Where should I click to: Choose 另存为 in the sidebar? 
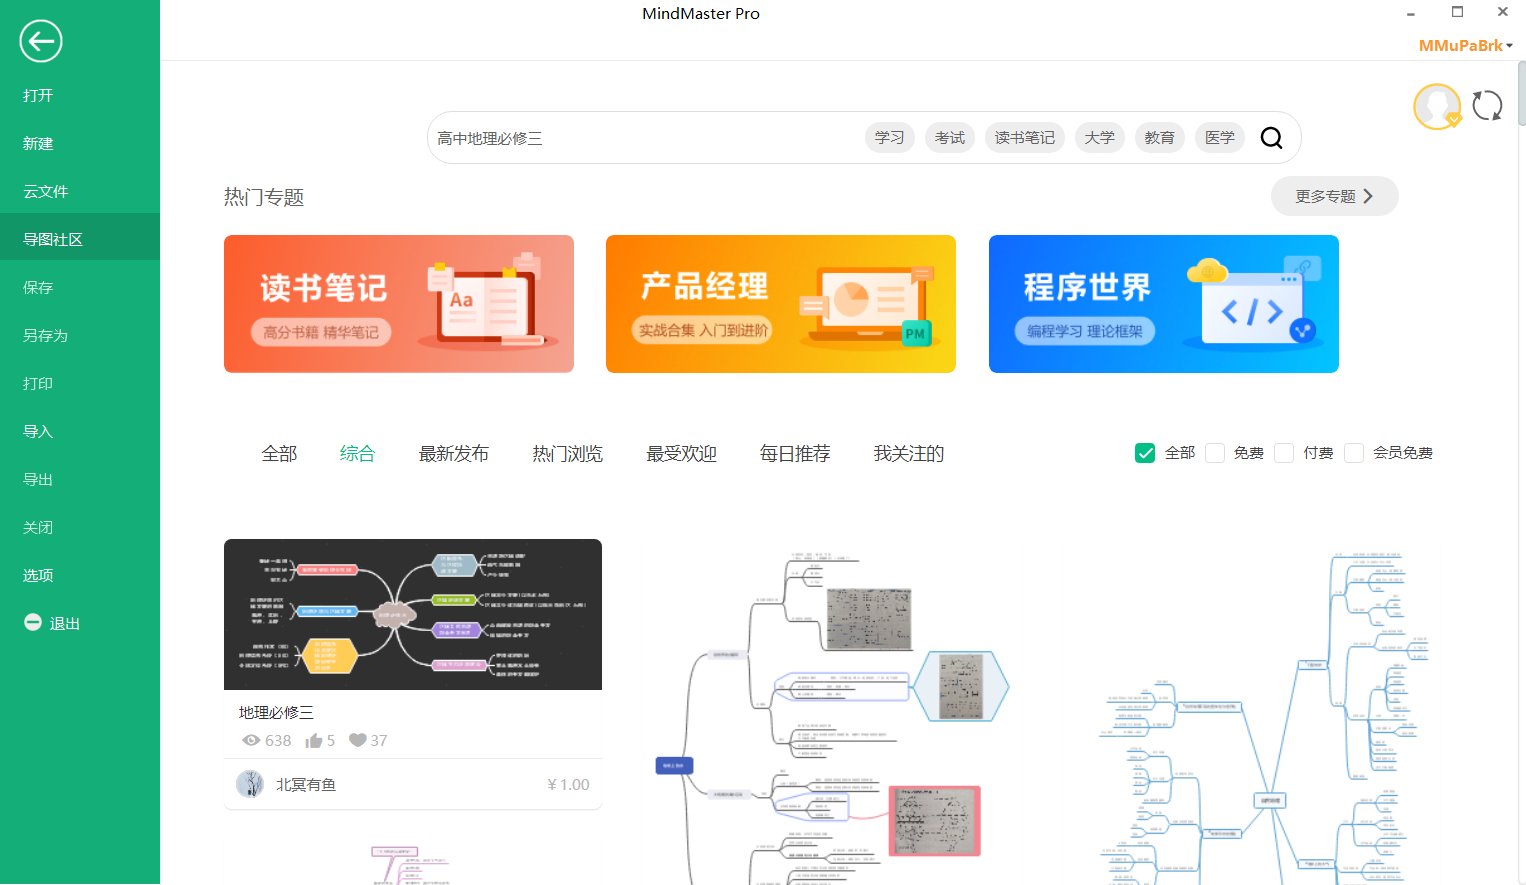click(x=80, y=335)
